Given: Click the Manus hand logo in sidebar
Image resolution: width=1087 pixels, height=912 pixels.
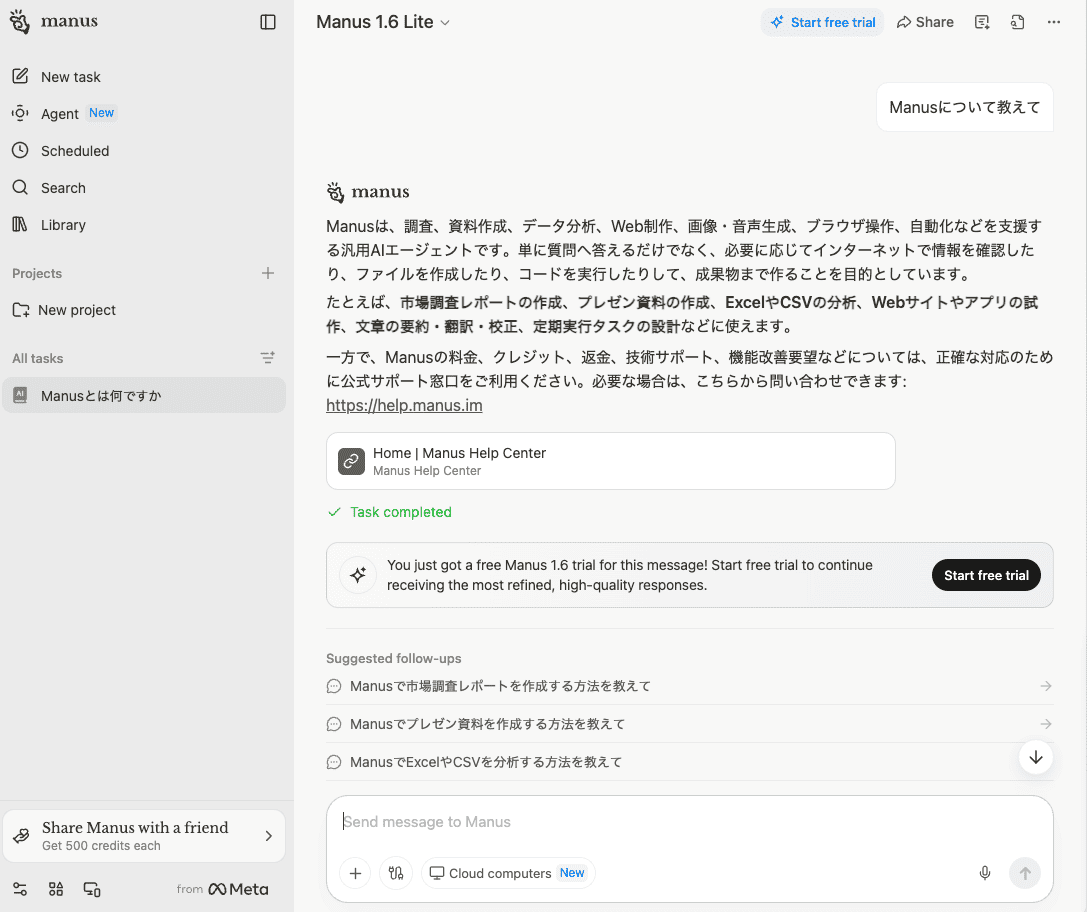Looking at the screenshot, I should (x=20, y=22).
